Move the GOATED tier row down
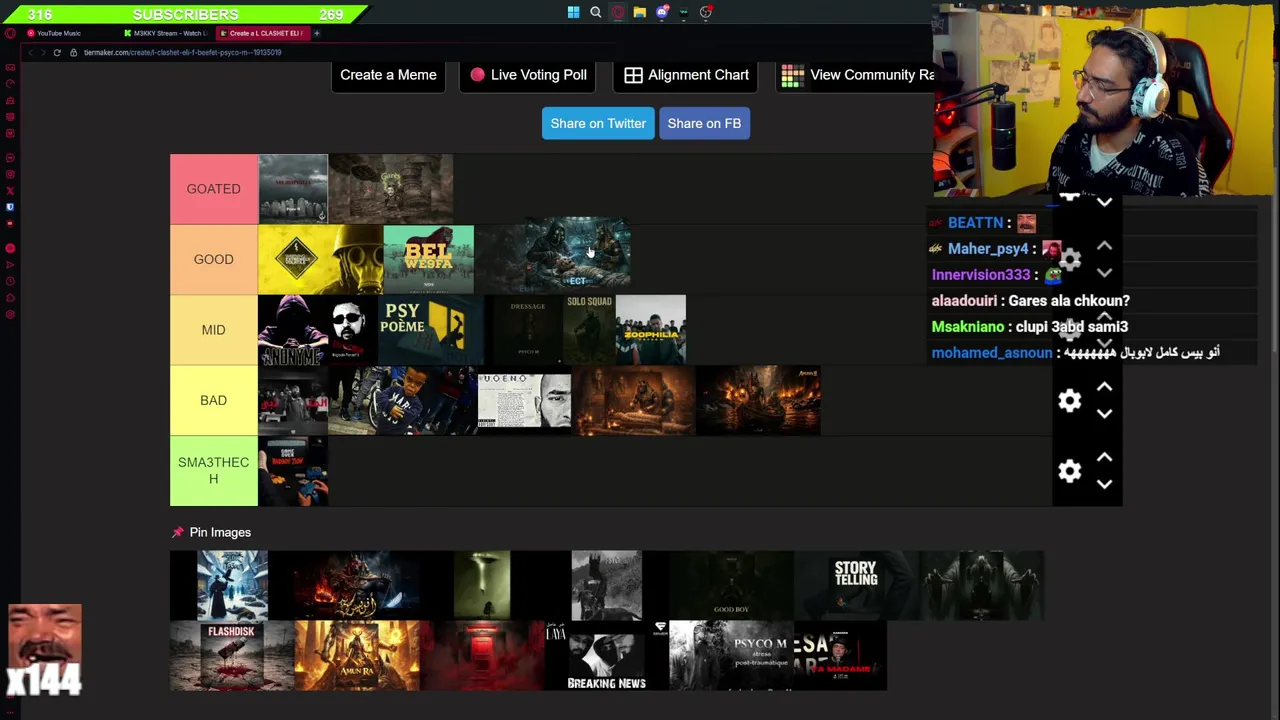This screenshot has height=720, width=1280. pyautogui.click(x=1104, y=203)
